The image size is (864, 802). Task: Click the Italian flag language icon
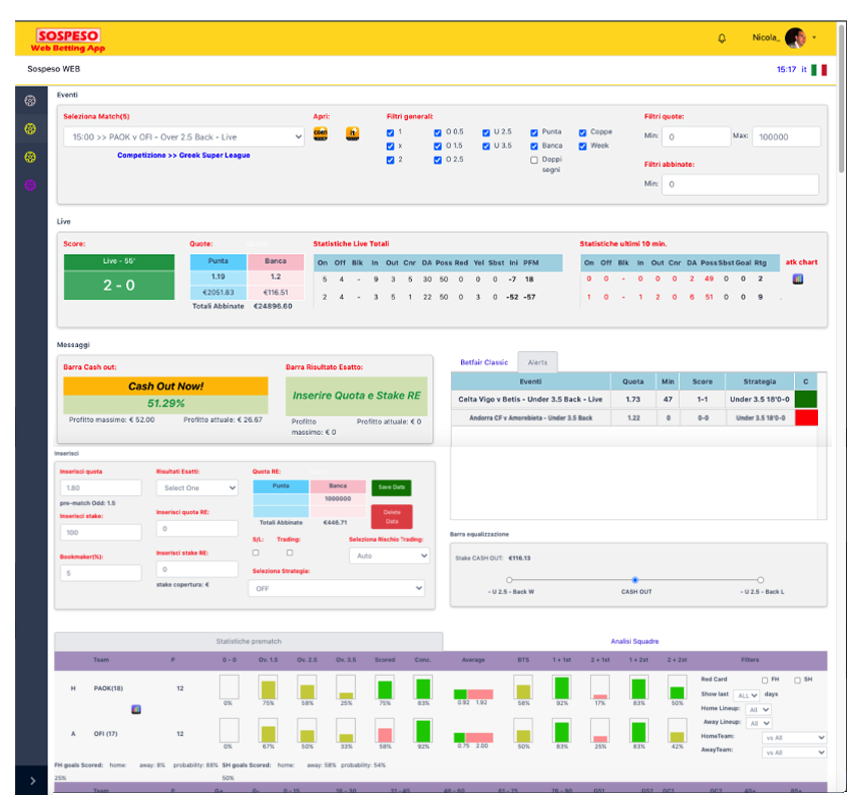point(819,70)
